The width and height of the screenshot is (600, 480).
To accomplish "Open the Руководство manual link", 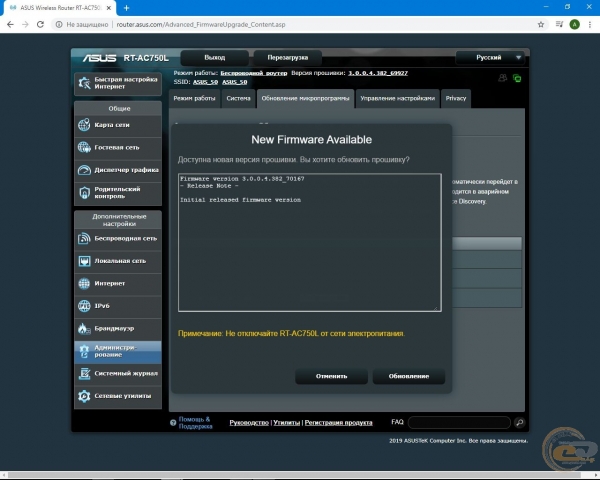I will 249,423.
